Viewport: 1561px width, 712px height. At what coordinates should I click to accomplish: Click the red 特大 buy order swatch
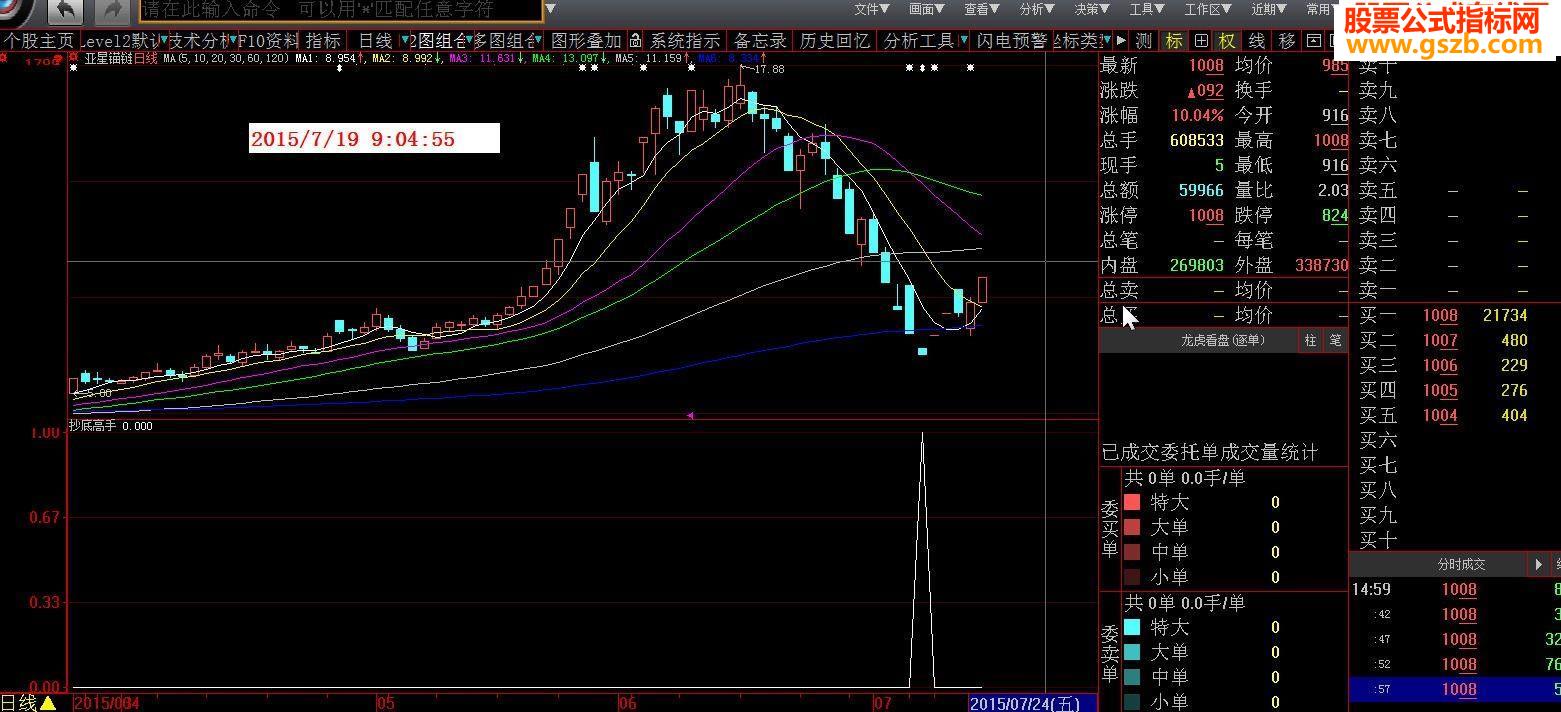pos(1132,502)
